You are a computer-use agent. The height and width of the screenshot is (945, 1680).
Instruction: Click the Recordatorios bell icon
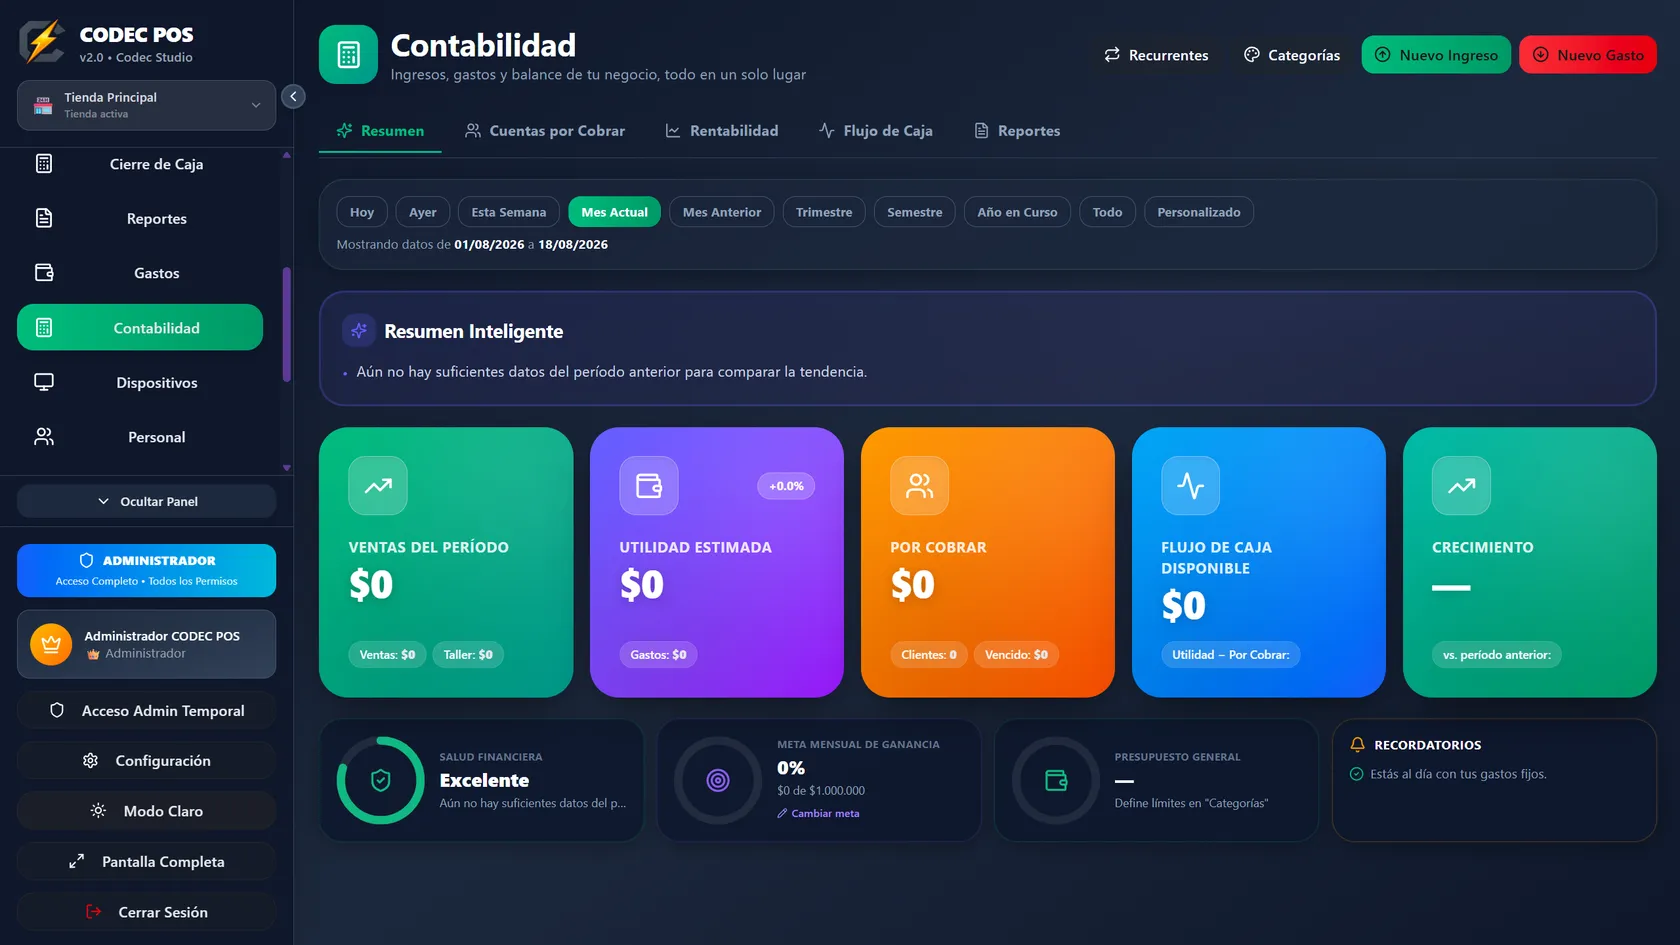(x=1357, y=745)
